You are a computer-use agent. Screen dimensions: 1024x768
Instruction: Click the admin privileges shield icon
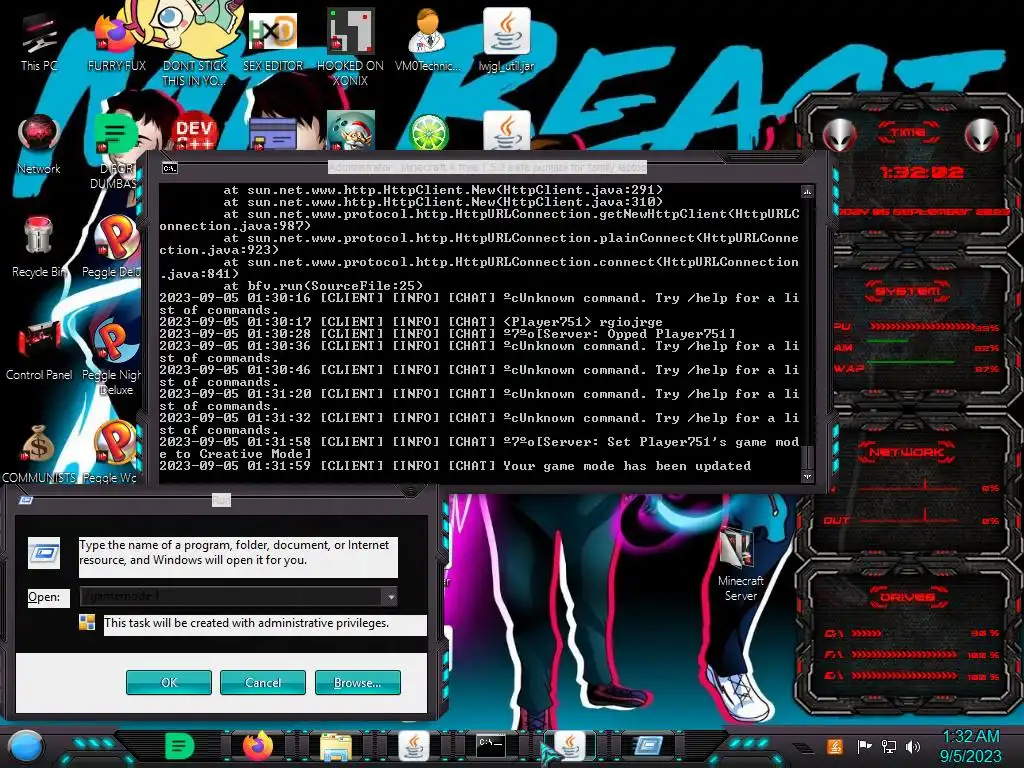(x=87, y=622)
